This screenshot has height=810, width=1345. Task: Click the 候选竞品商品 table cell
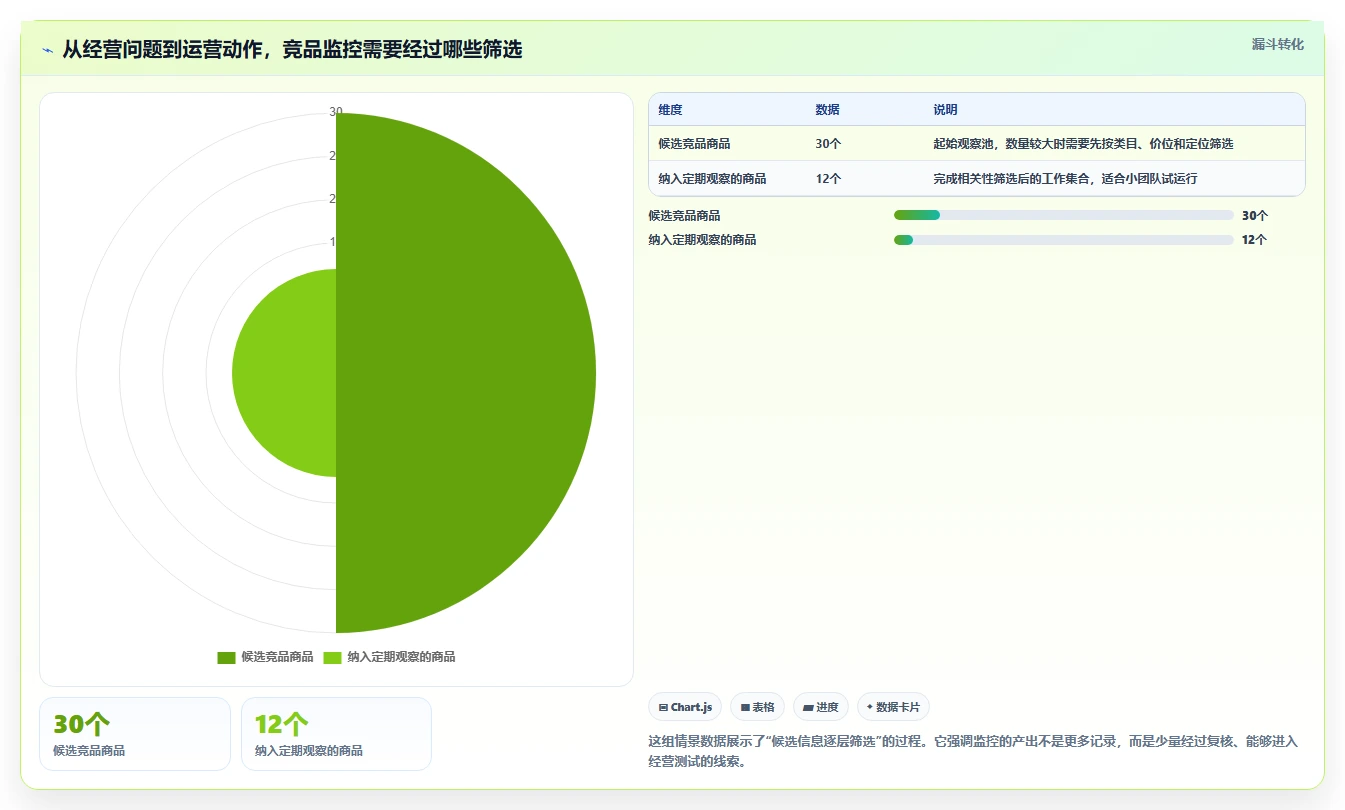(x=694, y=143)
